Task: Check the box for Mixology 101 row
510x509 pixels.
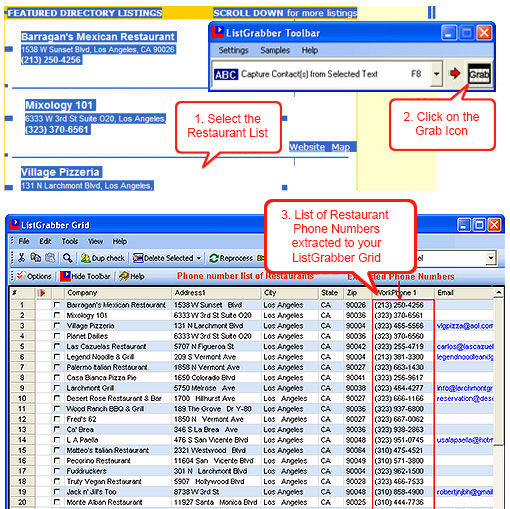Action: [57, 315]
